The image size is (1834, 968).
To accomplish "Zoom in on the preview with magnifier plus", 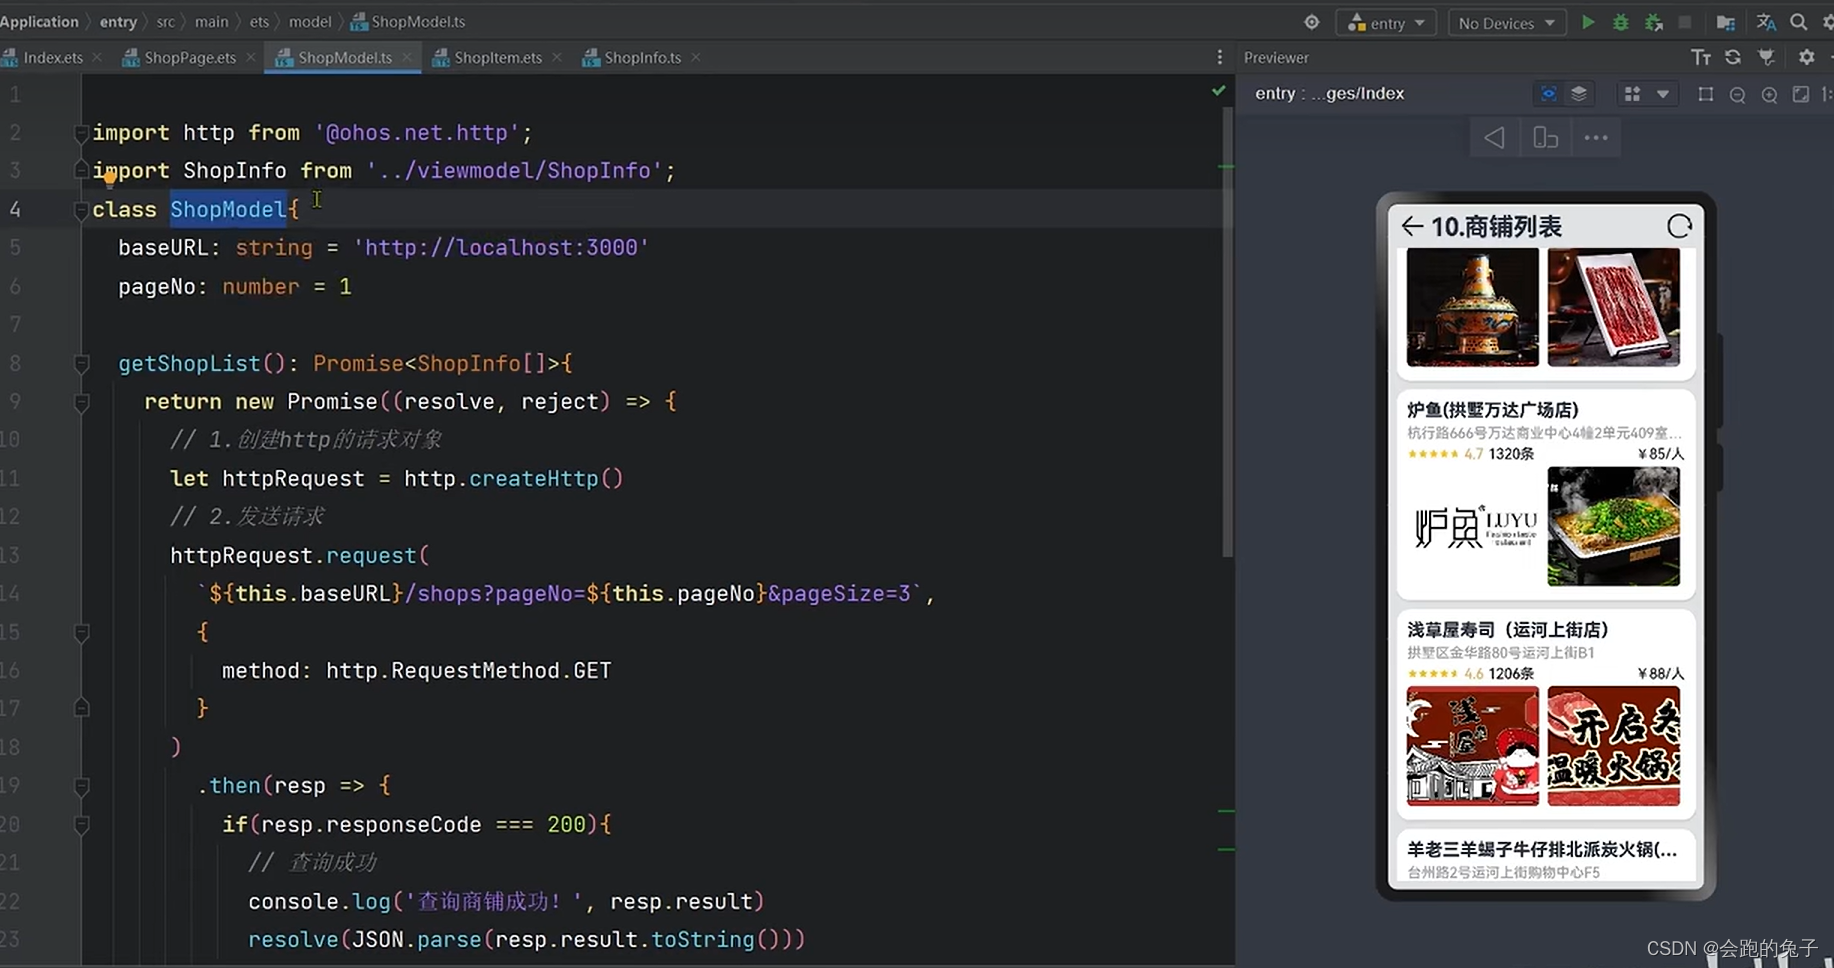I will pyautogui.click(x=1770, y=94).
